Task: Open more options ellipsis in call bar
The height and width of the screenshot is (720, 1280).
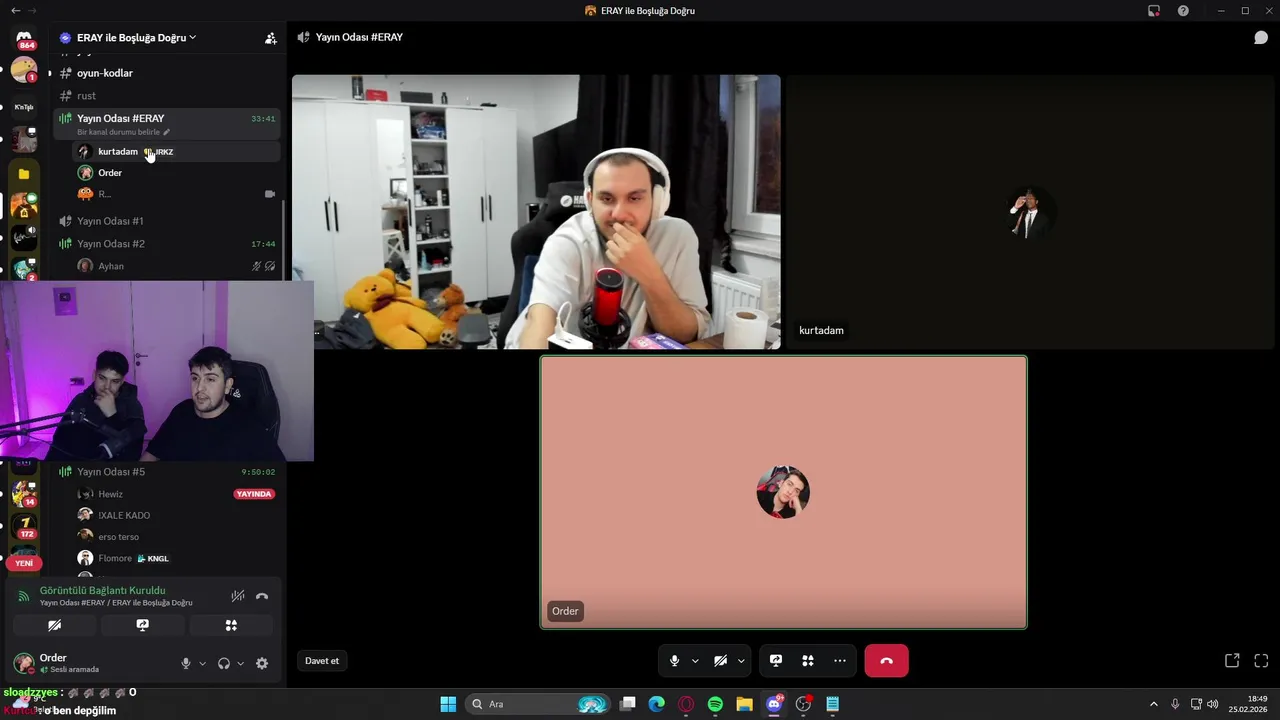Action: (840, 661)
